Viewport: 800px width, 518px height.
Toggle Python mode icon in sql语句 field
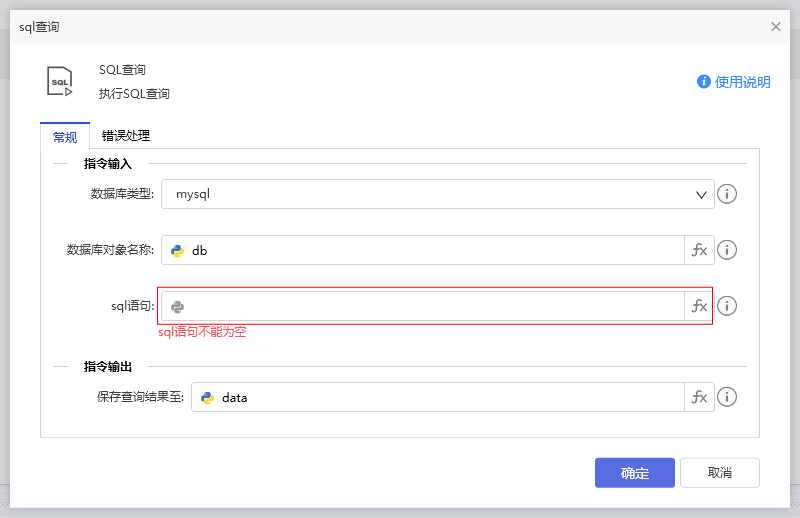[x=178, y=306]
